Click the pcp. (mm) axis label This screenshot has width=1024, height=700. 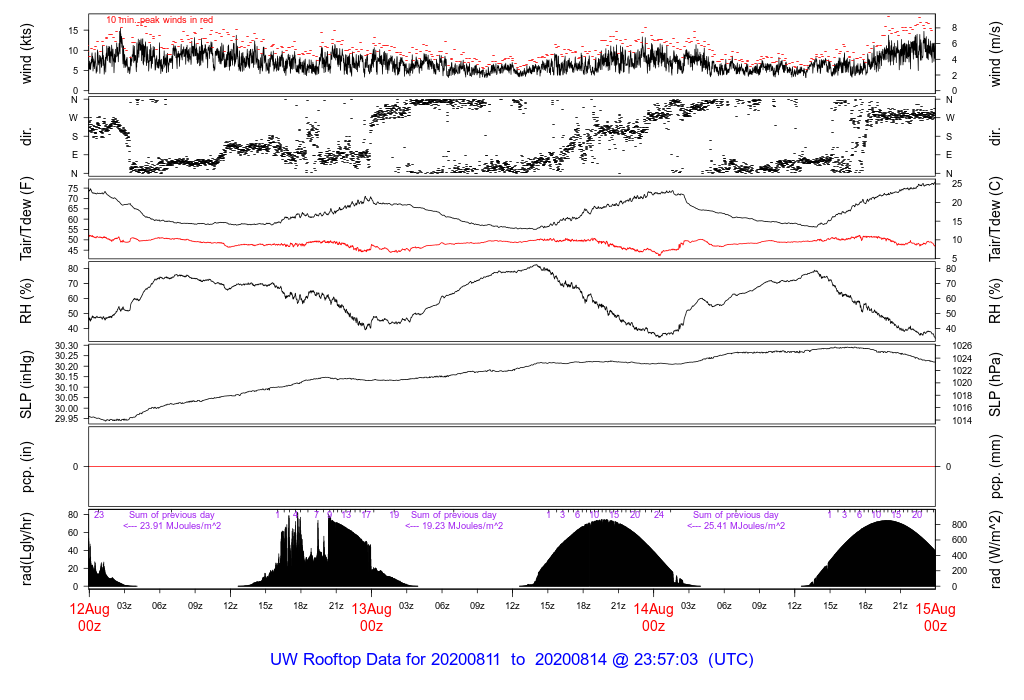(996, 466)
